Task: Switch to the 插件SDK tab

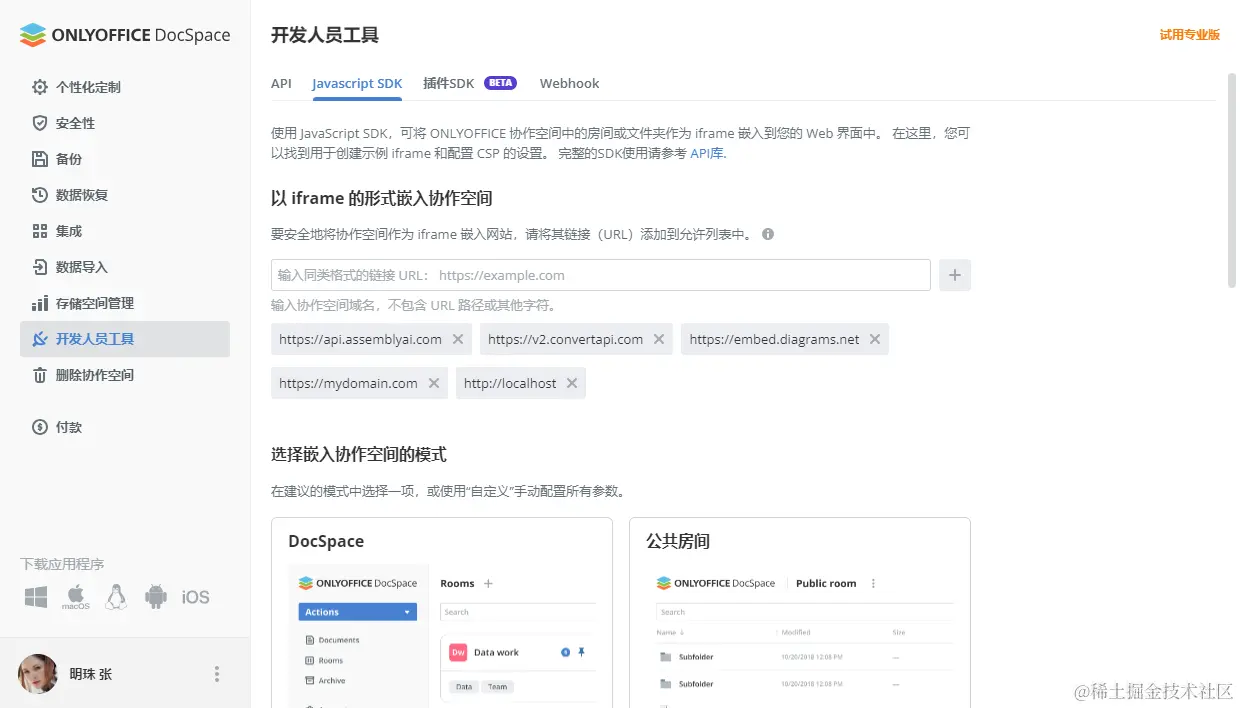Action: [x=449, y=83]
